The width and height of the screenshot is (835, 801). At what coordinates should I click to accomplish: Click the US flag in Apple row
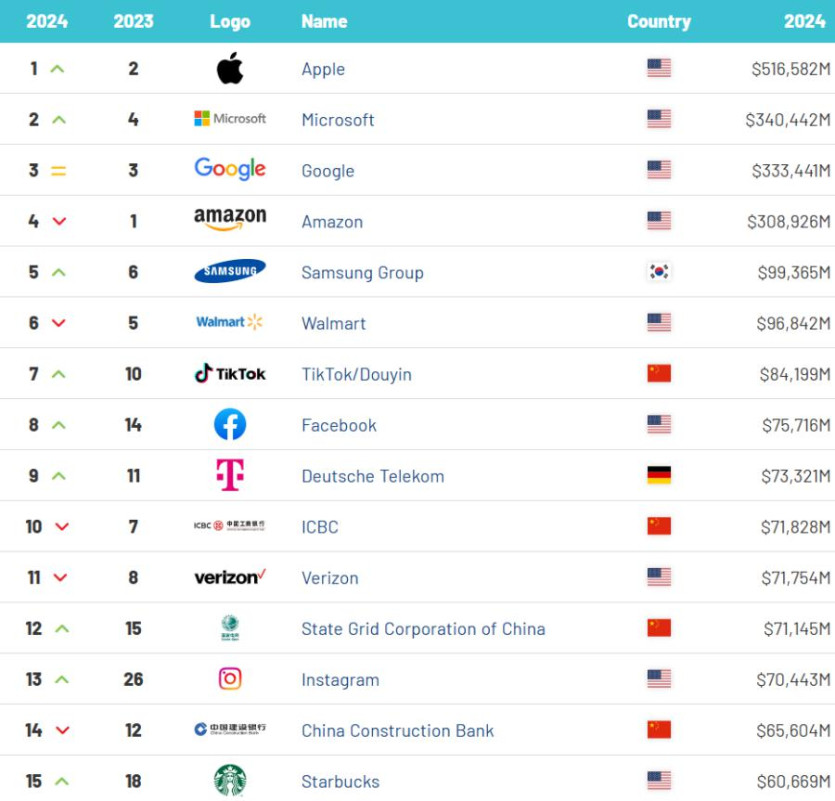tap(659, 68)
